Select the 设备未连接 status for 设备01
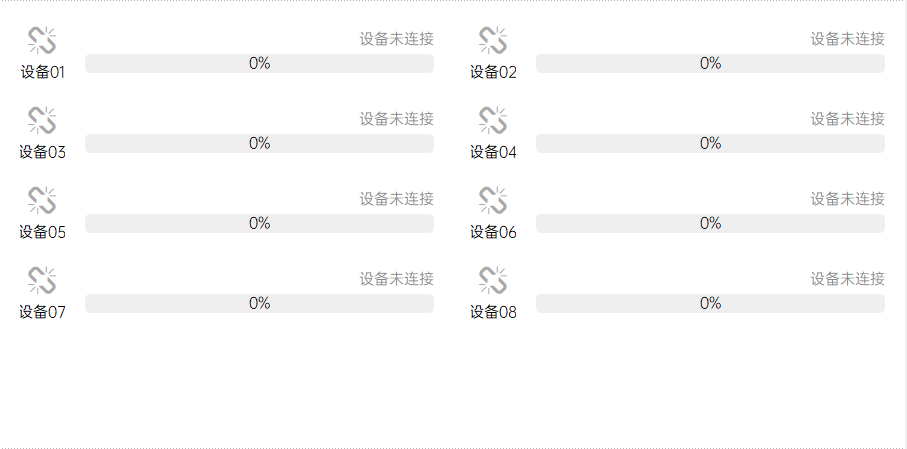This screenshot has height=449, width=907. [396, 39]
